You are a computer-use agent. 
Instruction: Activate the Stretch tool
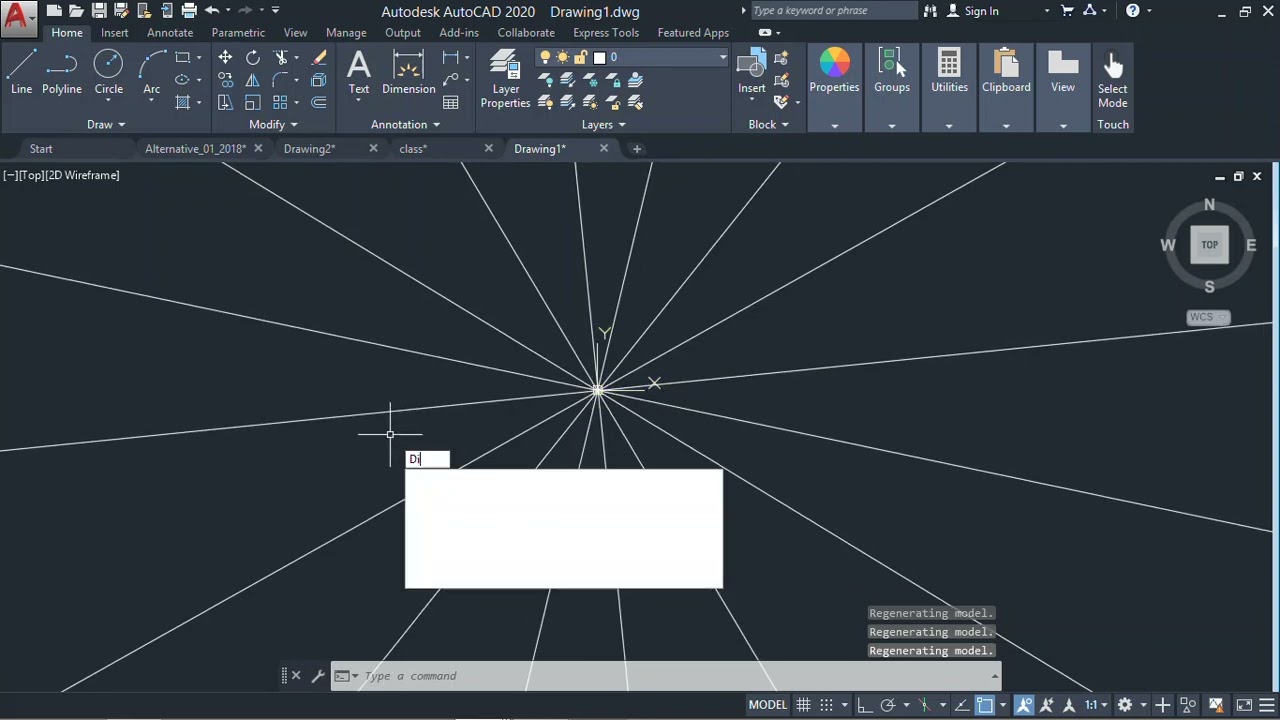[225, 102]
